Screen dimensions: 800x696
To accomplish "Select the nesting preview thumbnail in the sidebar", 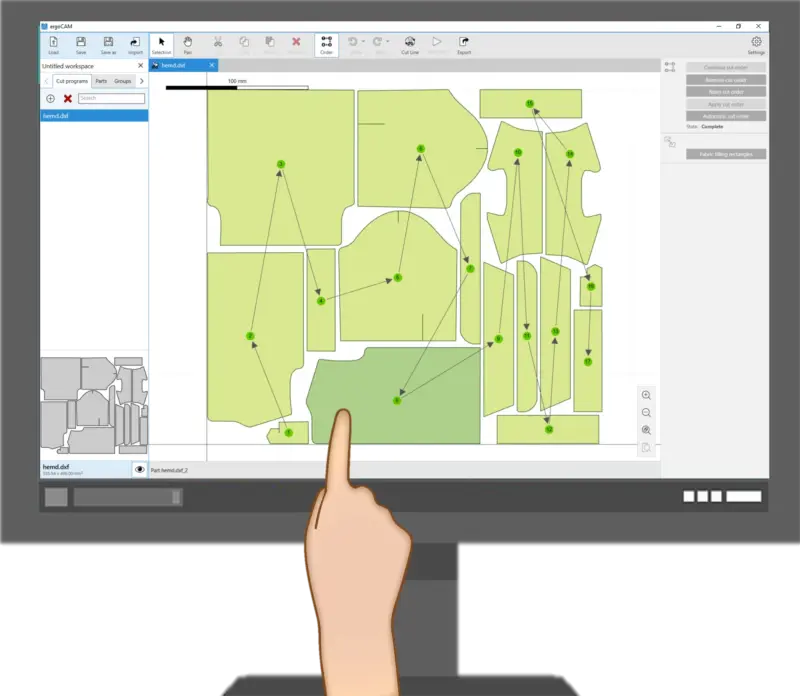I will [x=95, y=400].
